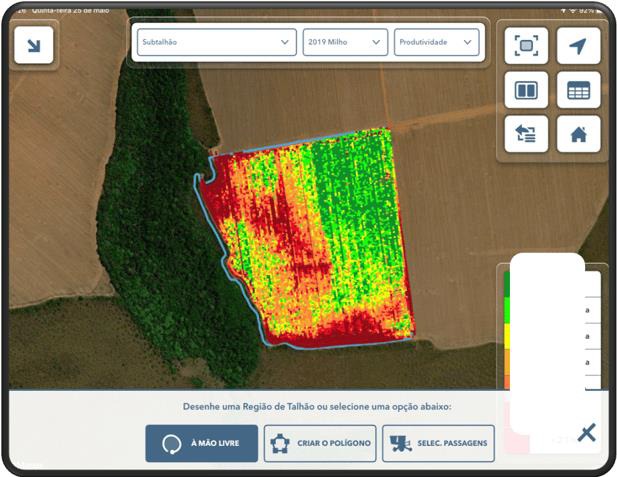The height and width of the screenshot is (477, 617).
Task: Close the drawing panel with the X
Action: (x=587, y=432)
